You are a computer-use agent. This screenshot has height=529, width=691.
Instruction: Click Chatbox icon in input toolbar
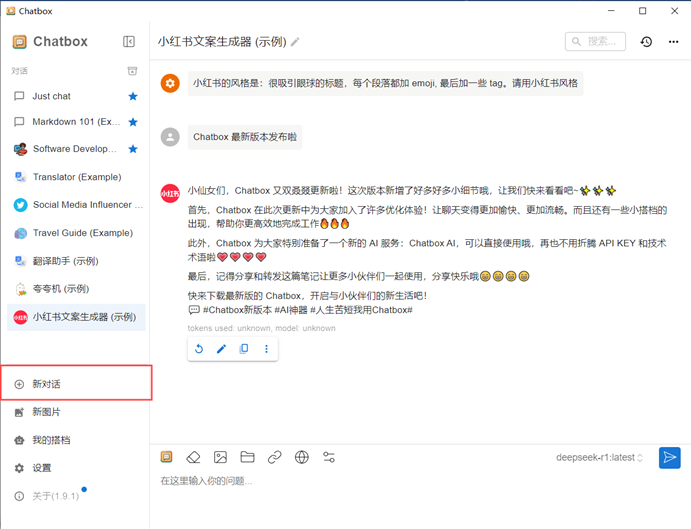[x=167, y=457]
